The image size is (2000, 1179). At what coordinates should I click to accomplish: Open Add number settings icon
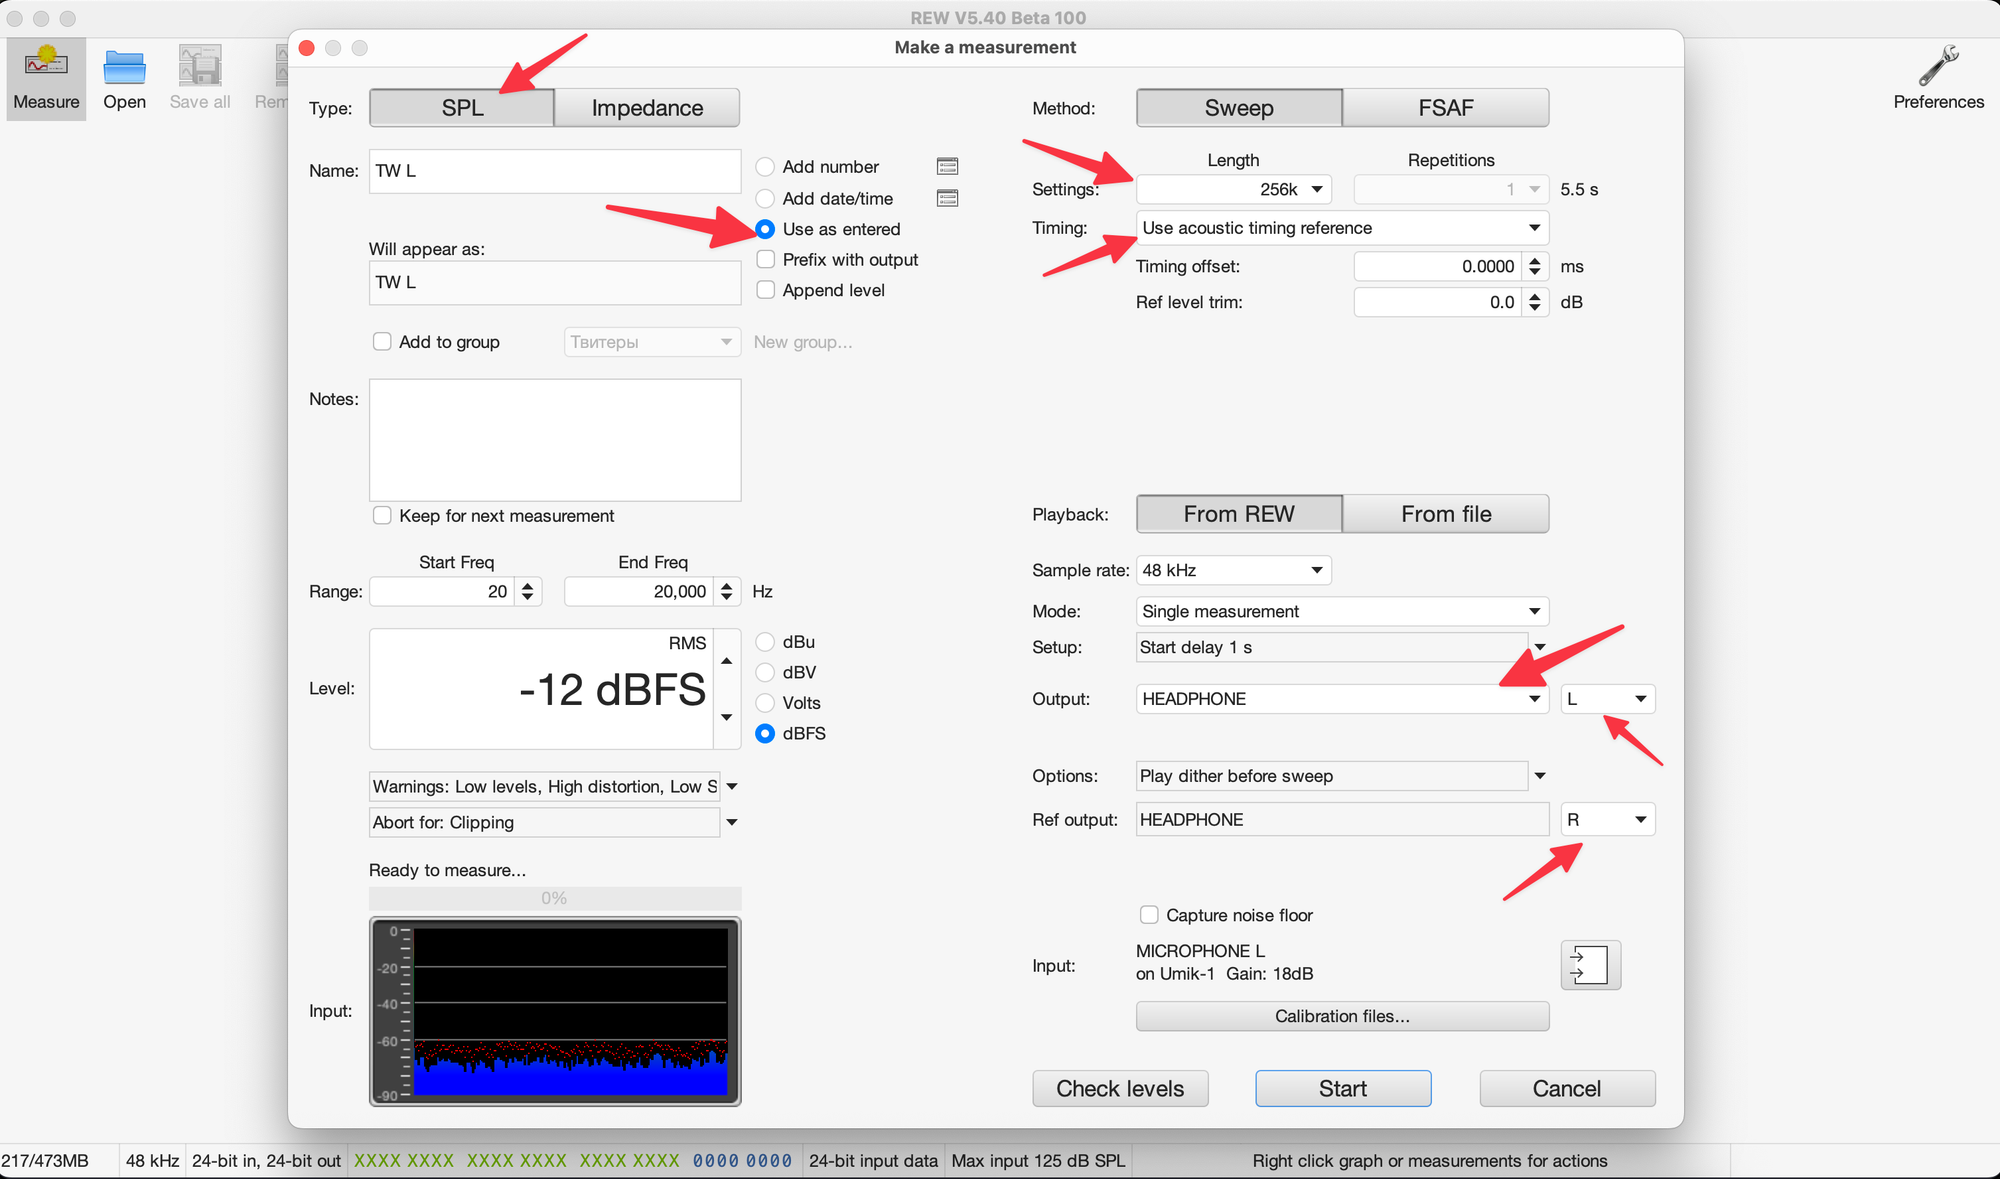tap(947, 166)
